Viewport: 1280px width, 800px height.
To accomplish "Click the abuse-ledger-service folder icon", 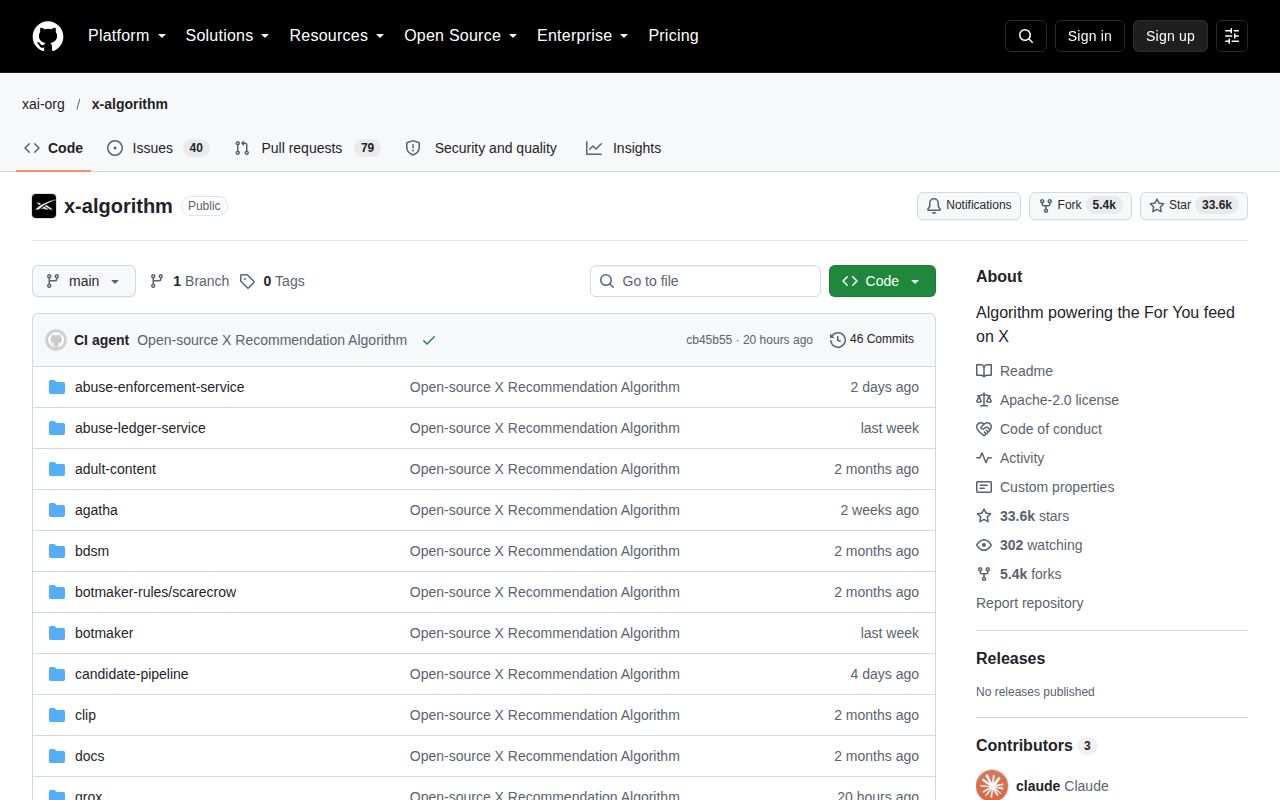I will coord(57,428).
